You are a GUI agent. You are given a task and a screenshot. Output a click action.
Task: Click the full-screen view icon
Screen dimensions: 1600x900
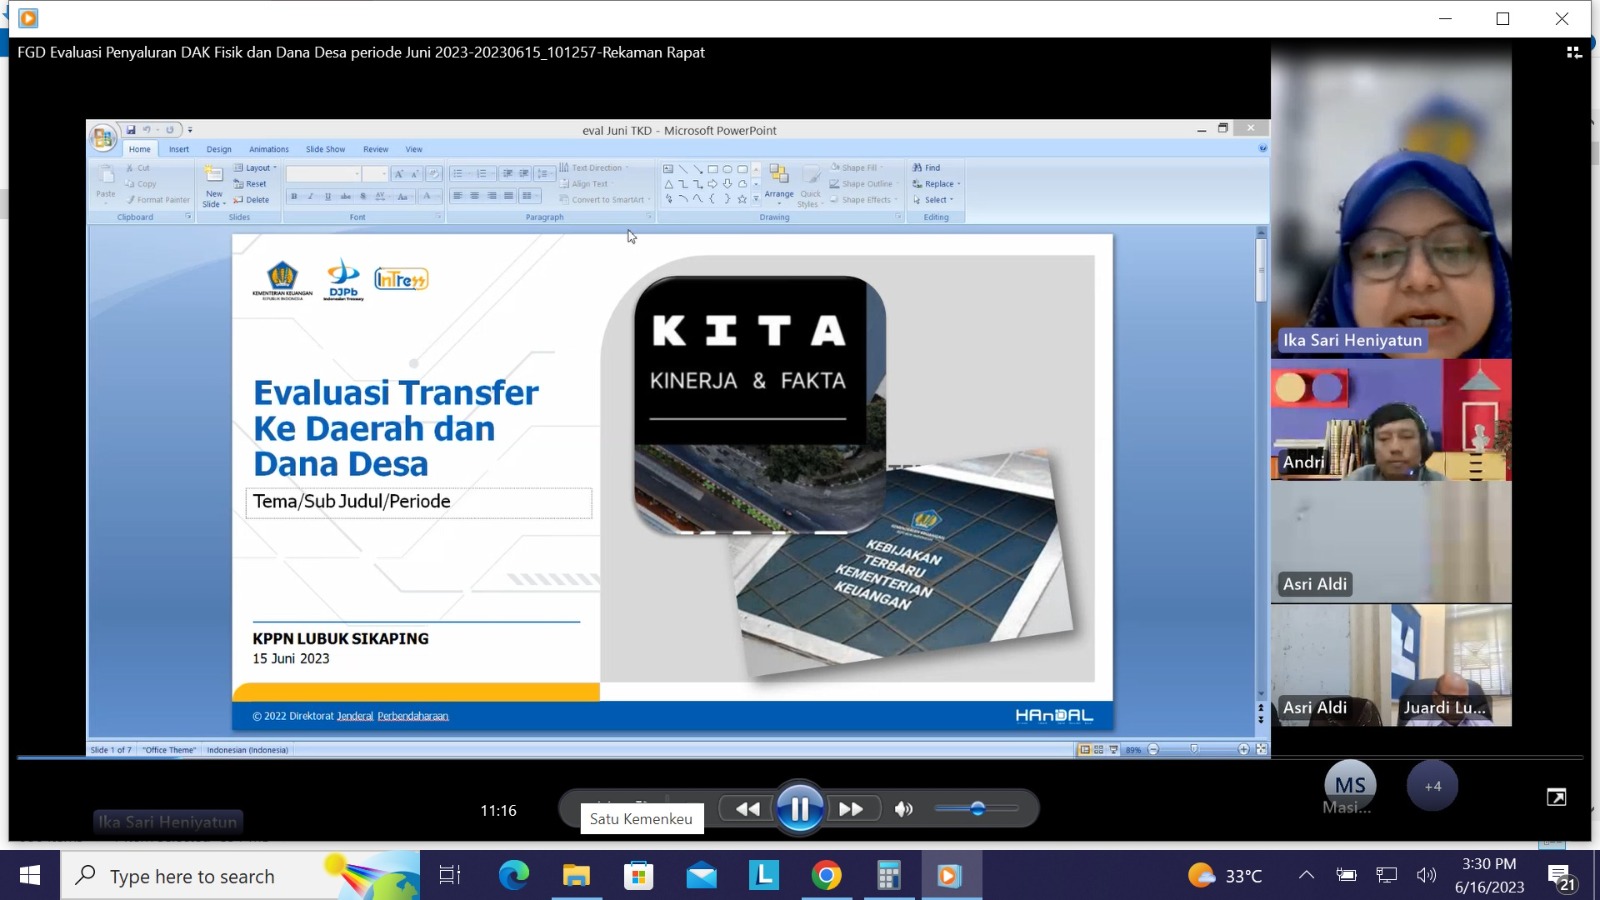[x=1556, y=797]
